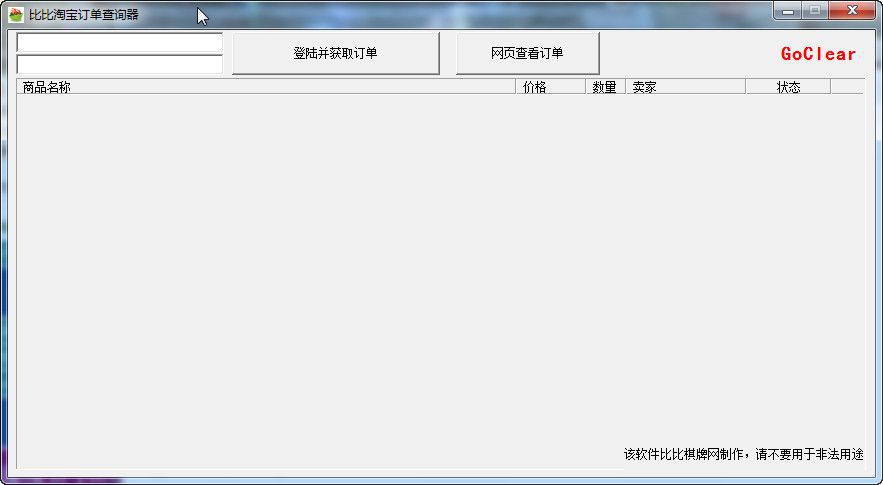The image size is (883, 485).
Task: Sort by the 数量 column header
Action: [x=605, y=87]
